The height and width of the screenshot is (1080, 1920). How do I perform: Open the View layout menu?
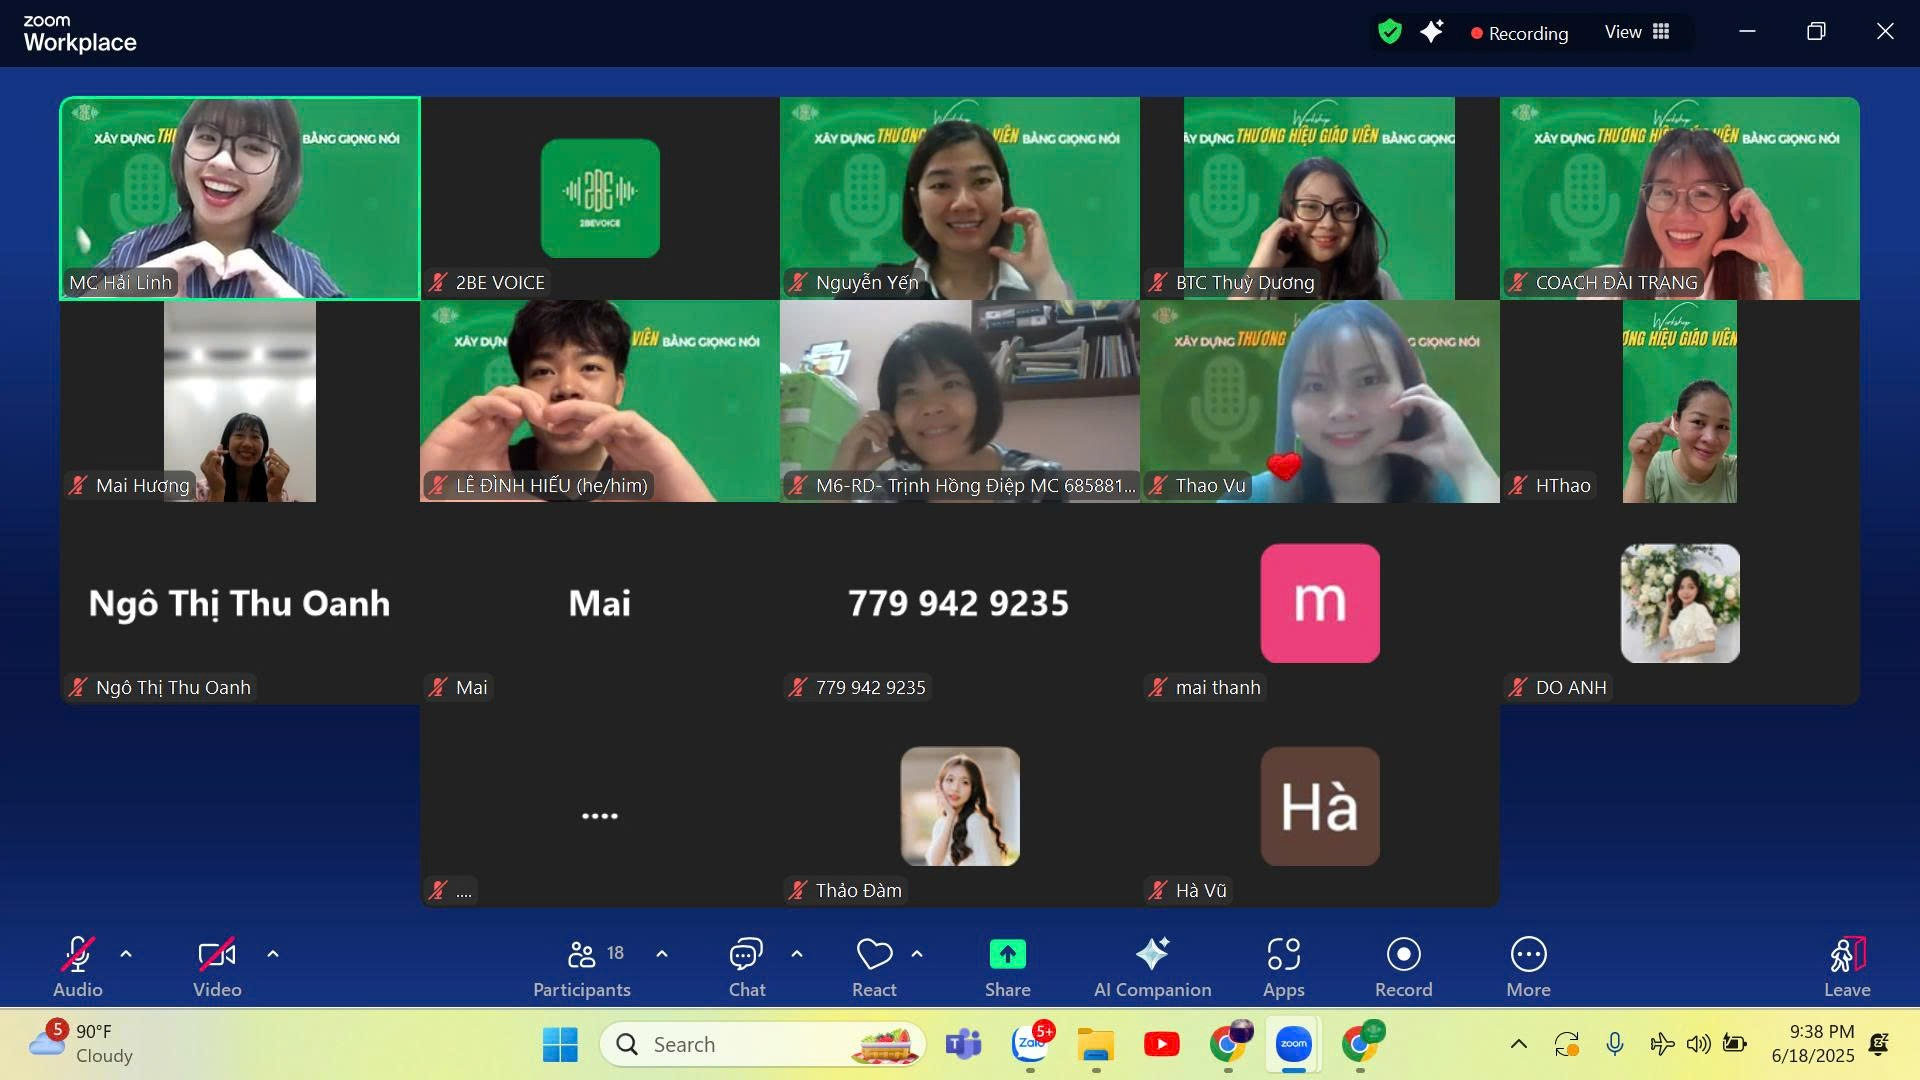(1637, 32)
